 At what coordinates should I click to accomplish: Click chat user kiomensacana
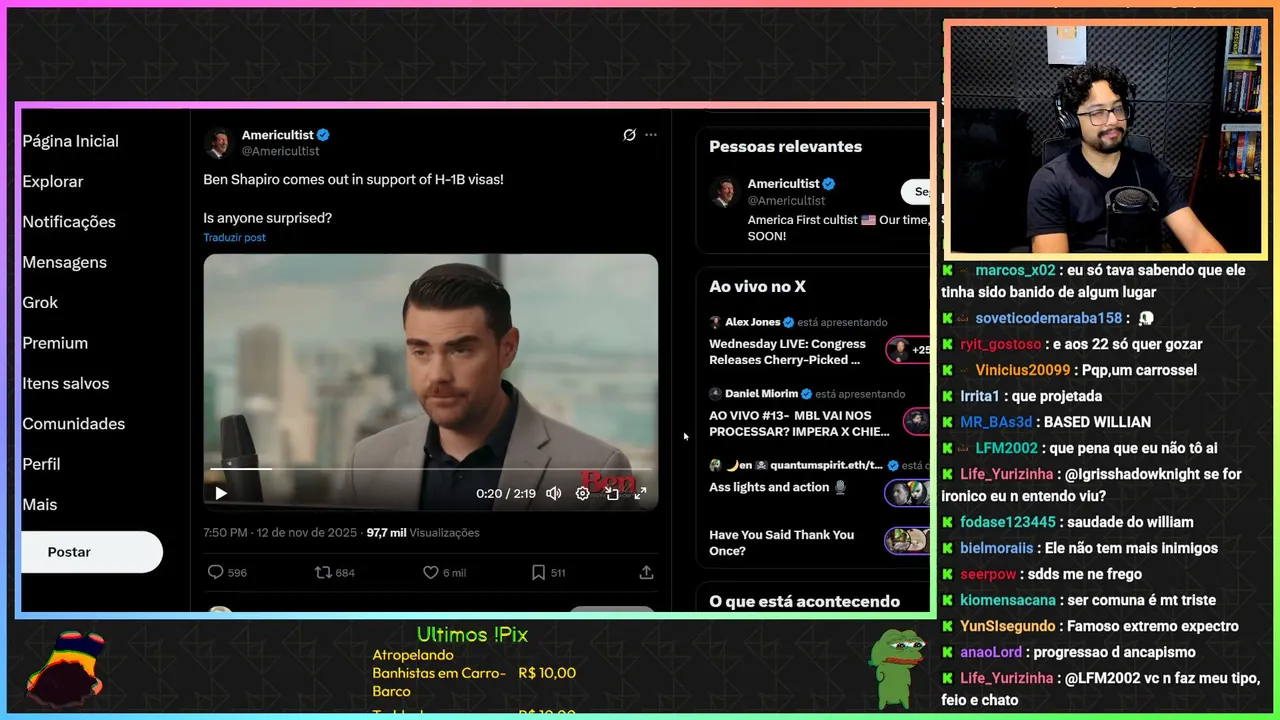[x=1008, y=600]
